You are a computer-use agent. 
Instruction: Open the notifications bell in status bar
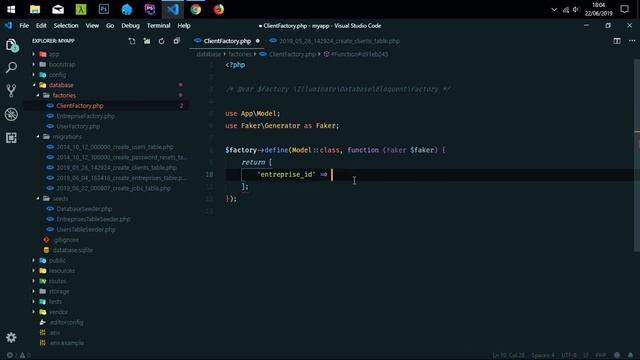coord(631,355)
